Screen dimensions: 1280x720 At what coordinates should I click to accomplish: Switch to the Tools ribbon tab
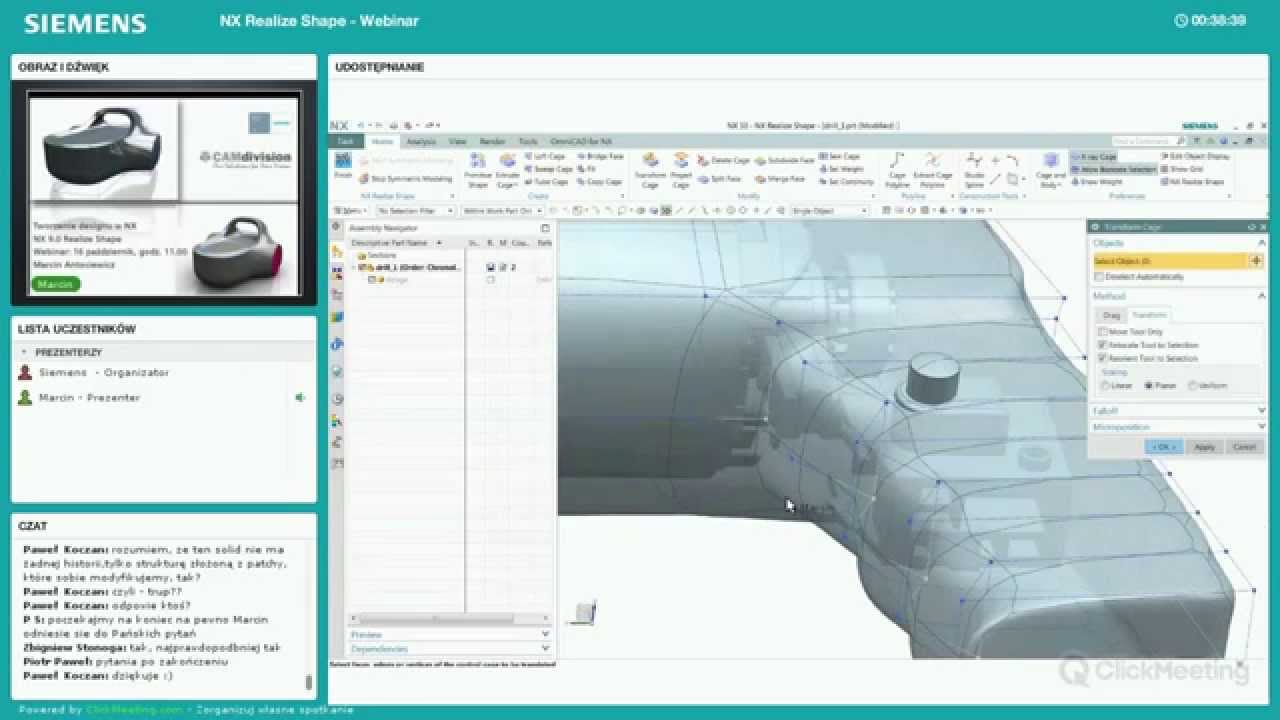(528, 142)
